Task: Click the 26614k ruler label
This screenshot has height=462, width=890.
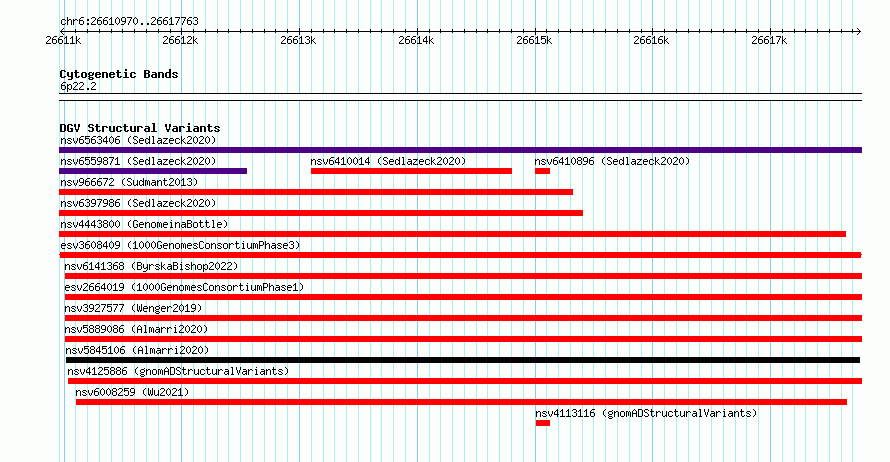Action: [416, 40]
